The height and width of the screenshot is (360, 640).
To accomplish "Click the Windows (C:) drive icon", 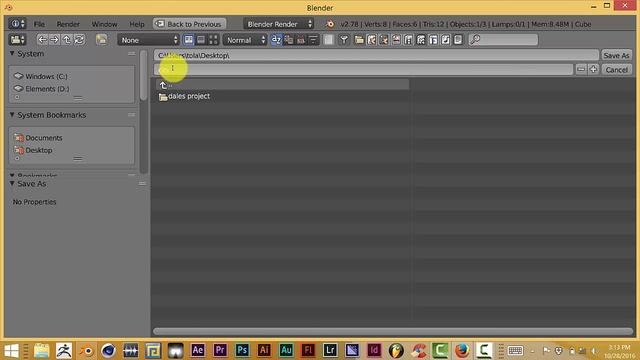I will [18, 76].
